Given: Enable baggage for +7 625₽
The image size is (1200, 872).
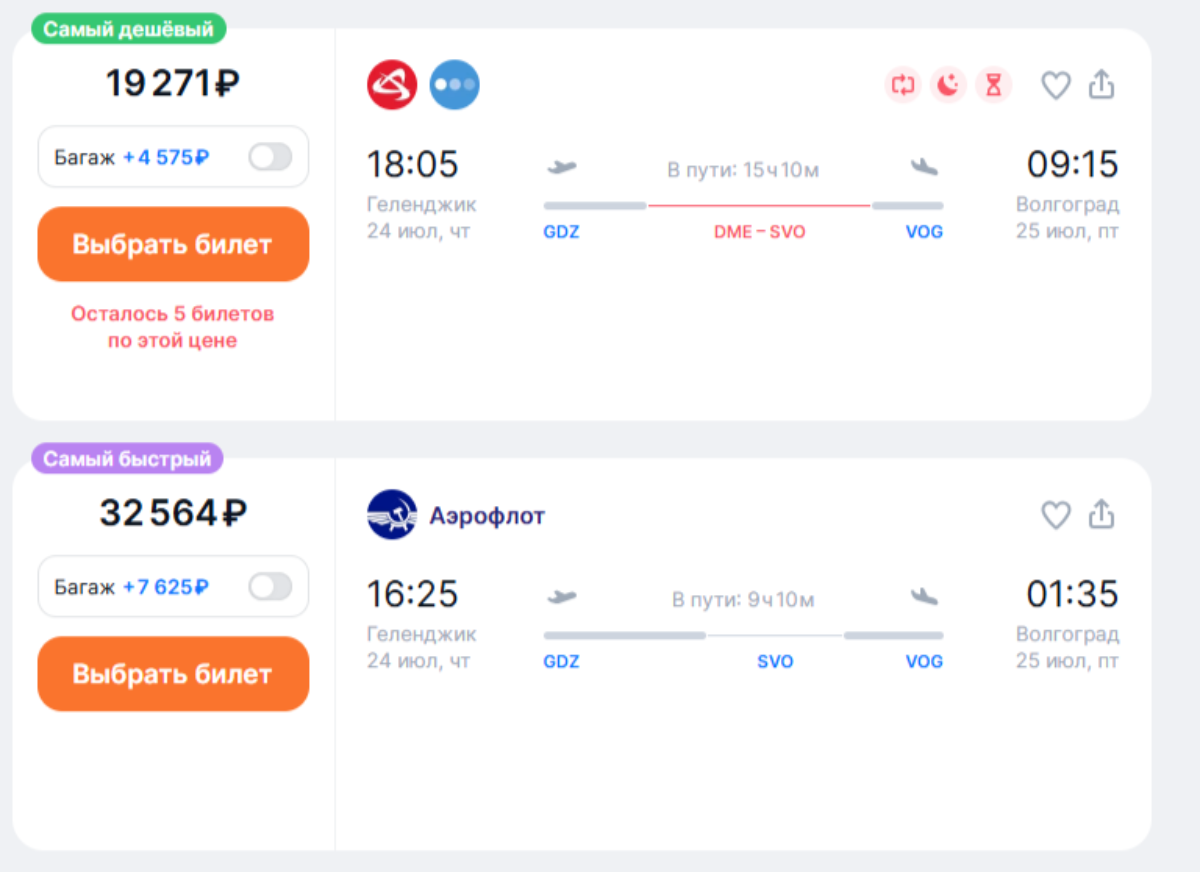Looking at the screenshot, I should pyautogui.click(x=270, y=587).
